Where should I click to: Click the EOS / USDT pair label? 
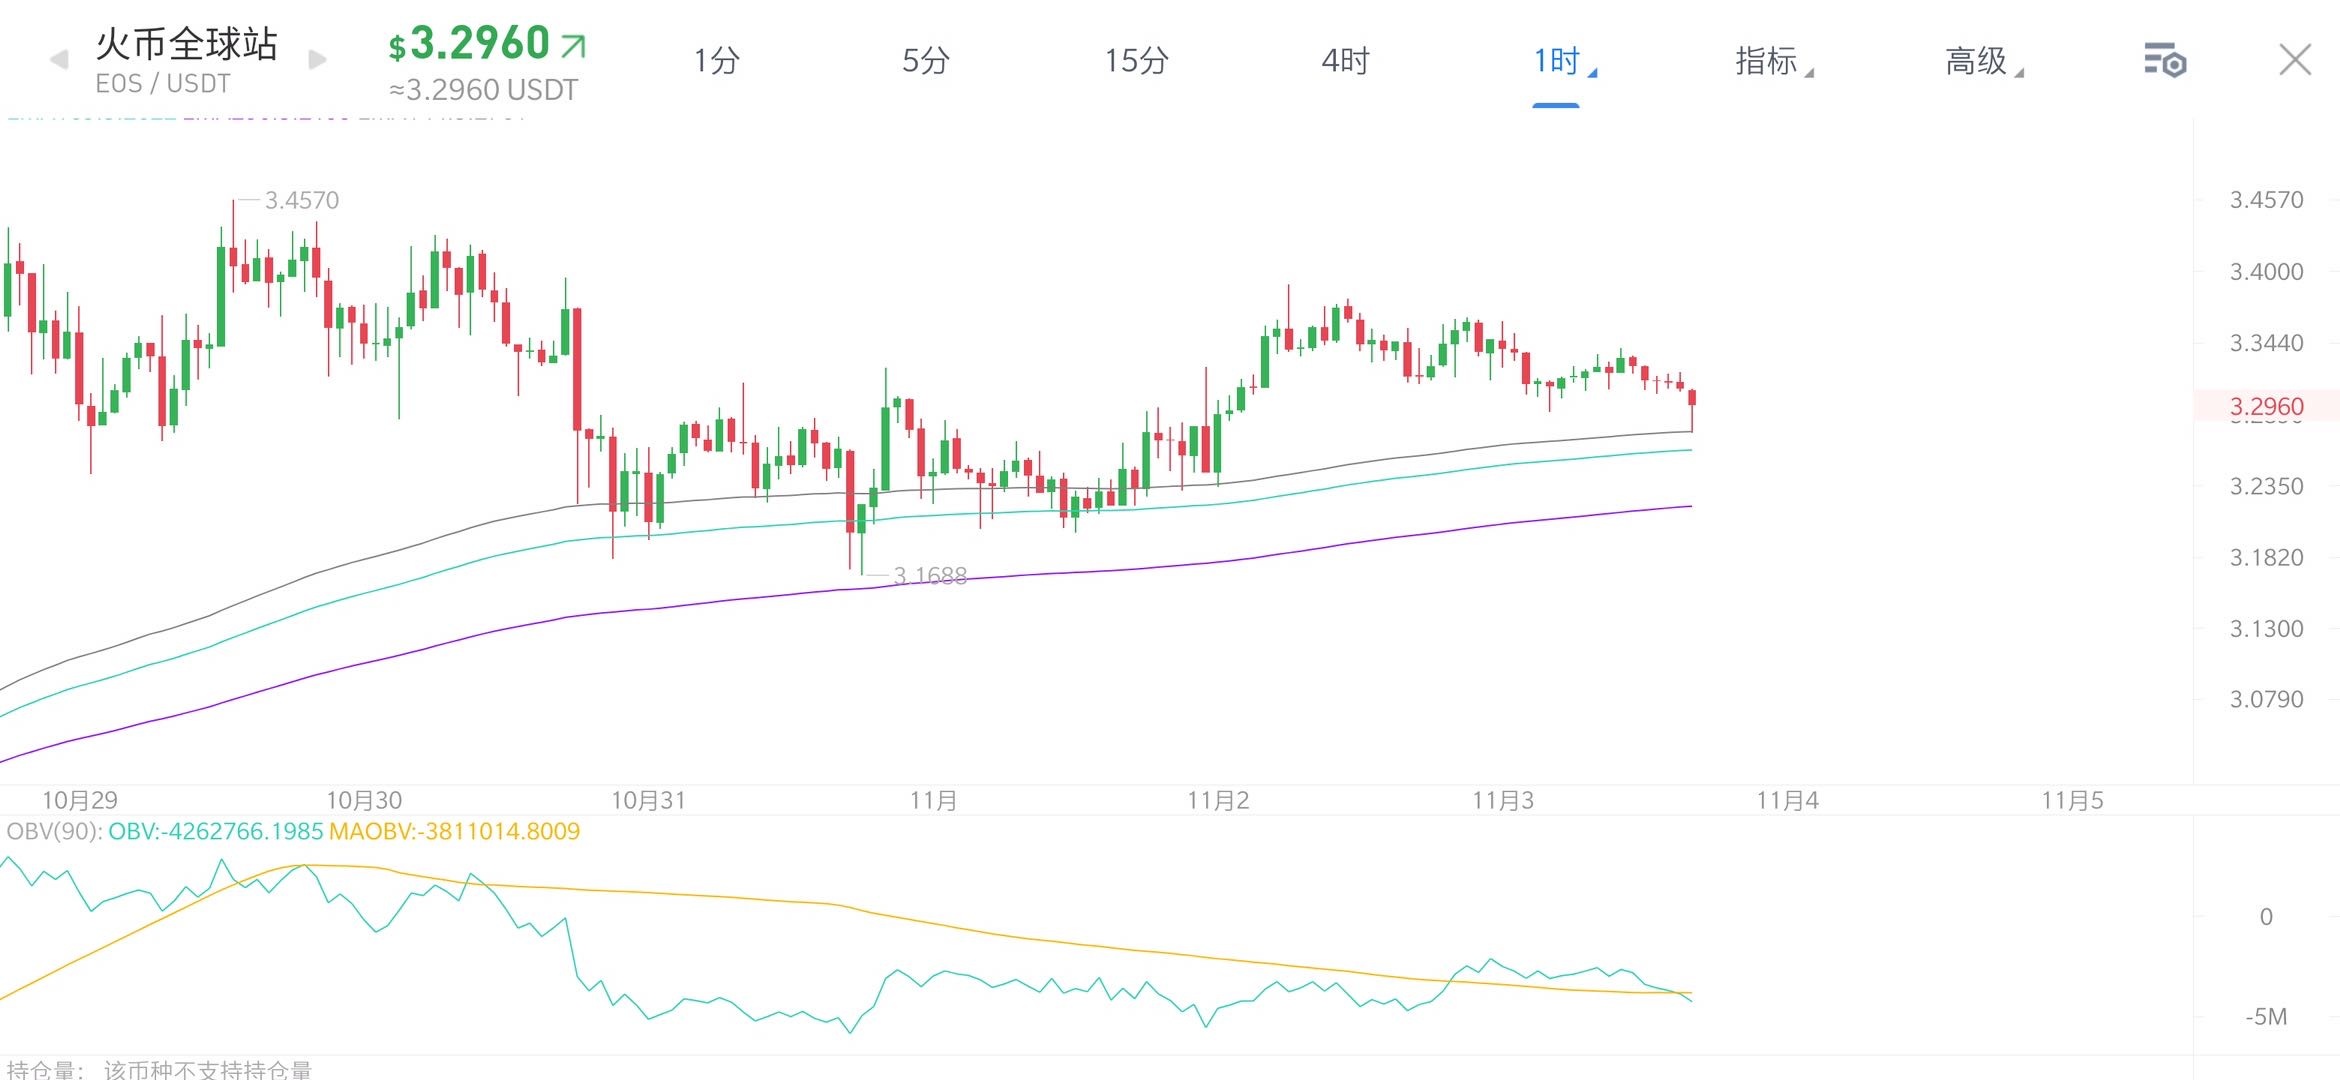pos(163,84)
